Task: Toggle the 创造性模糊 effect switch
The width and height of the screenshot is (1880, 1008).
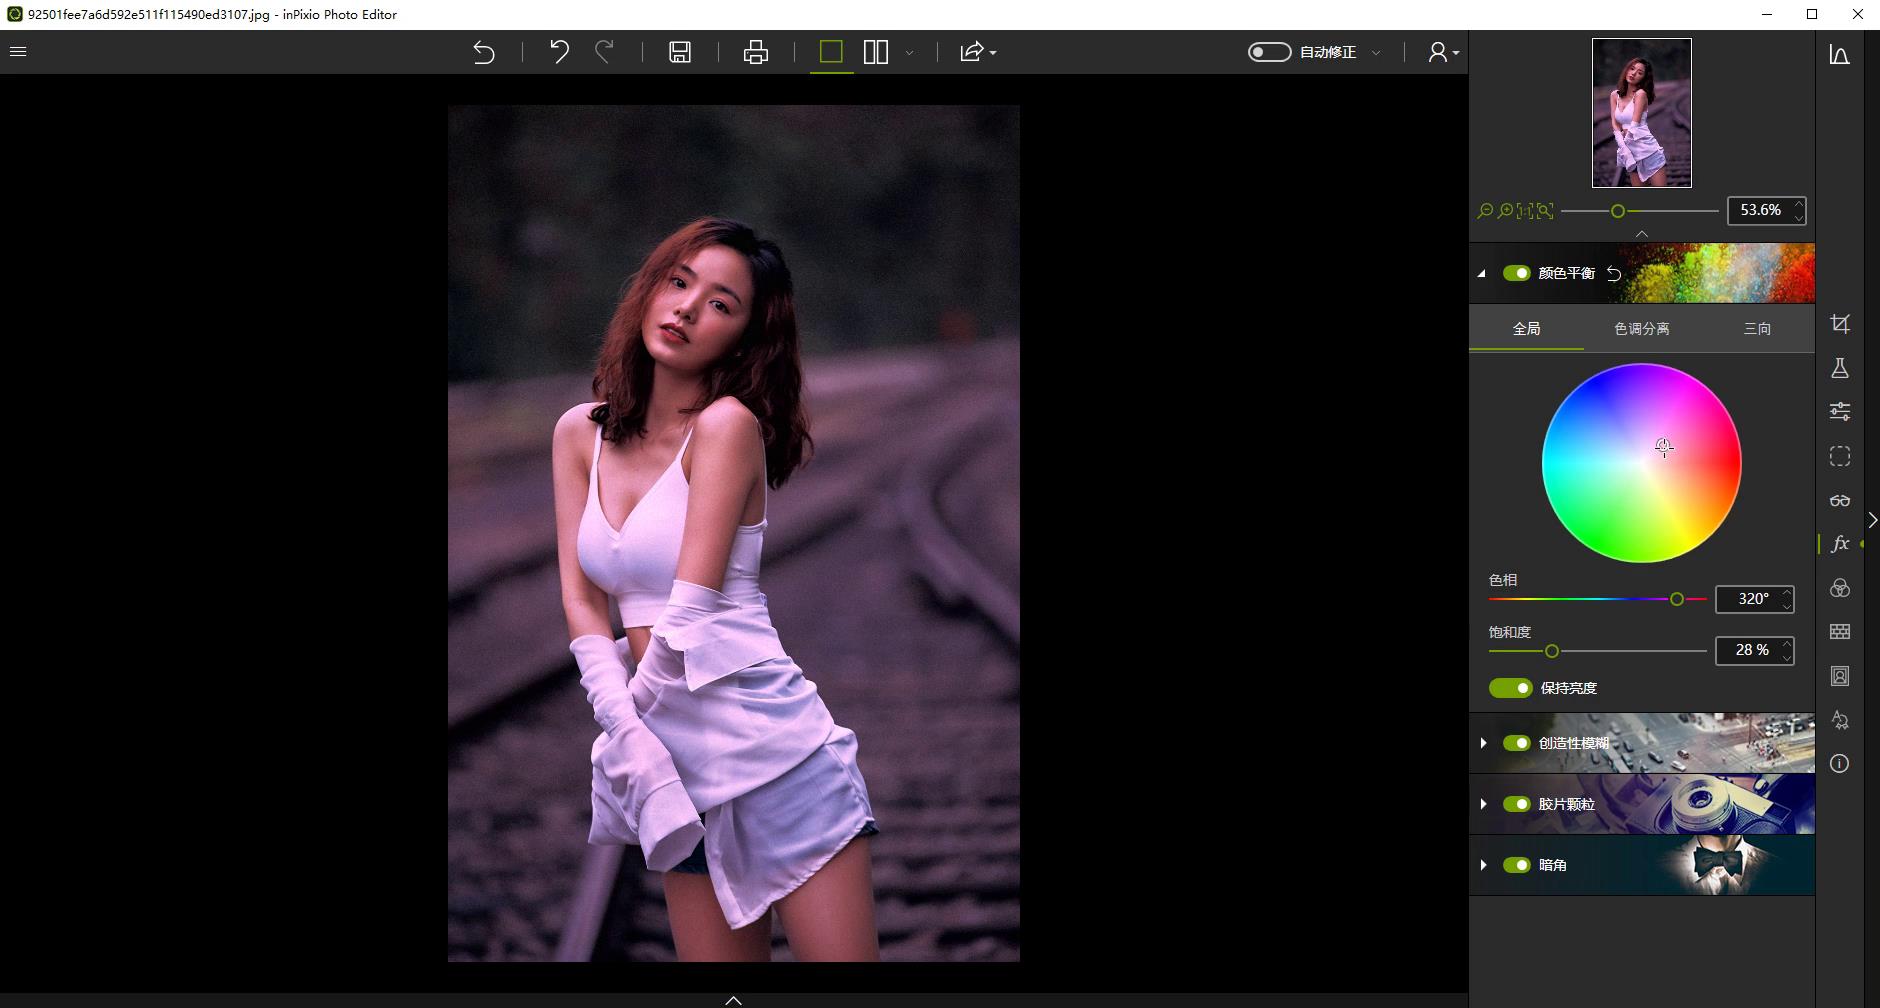Action: [1517, 743]
